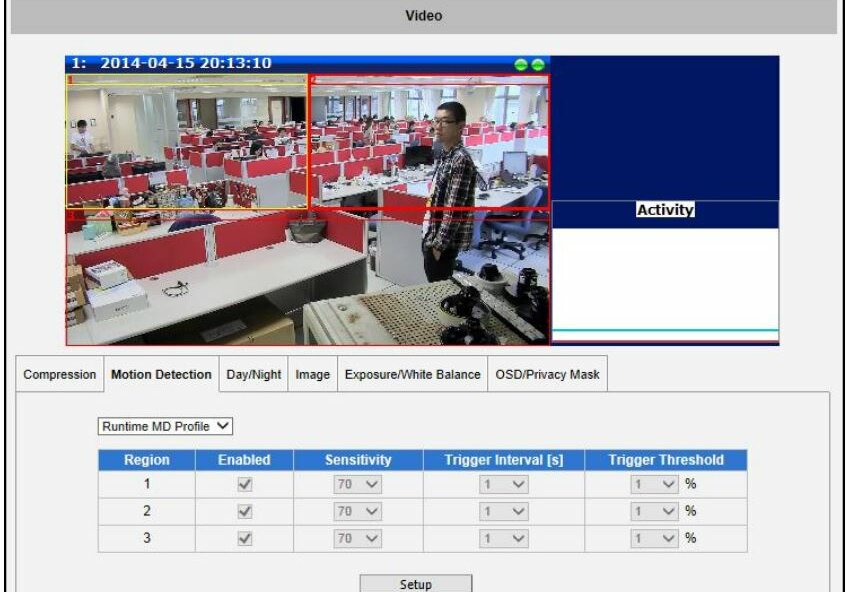
Task: Select the Motion Detection tab
Action: point(161,374)
